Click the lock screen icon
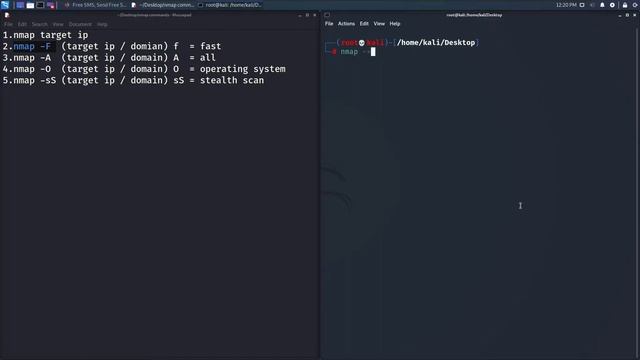The image size is (640, 360). 625,5
